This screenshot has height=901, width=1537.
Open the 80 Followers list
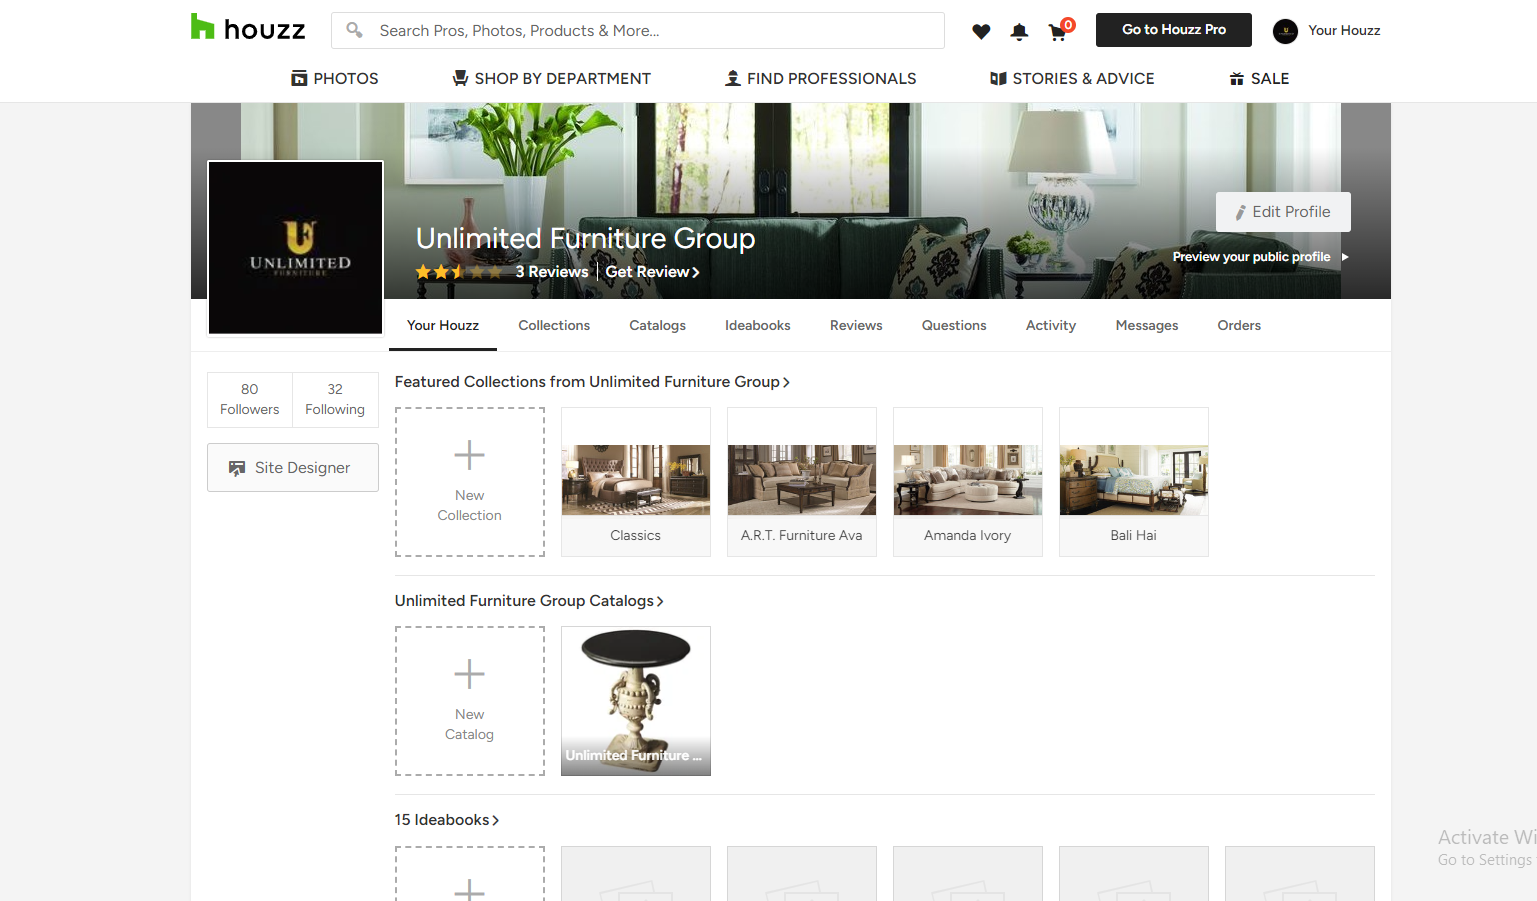tap(250, 399)
